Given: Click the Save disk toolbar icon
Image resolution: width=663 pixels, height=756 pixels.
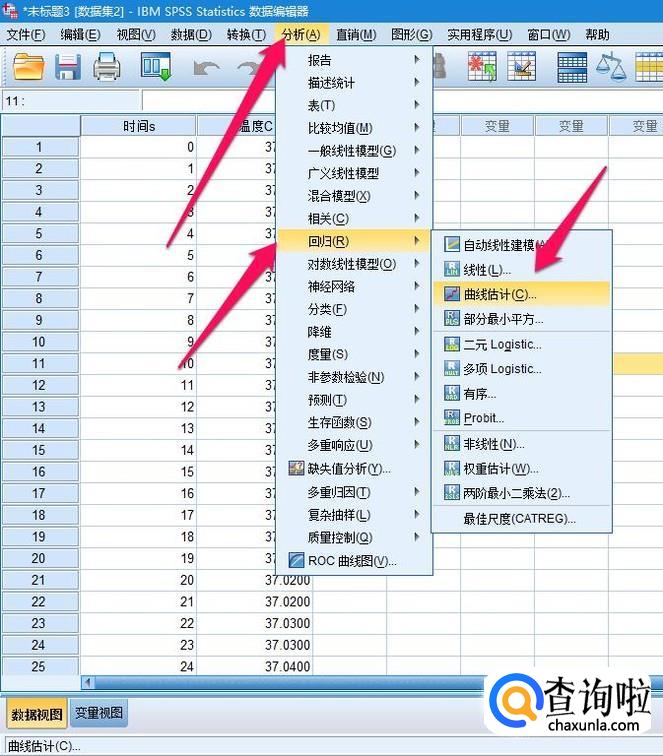Looking at the screenshot, I should point(68,67).
